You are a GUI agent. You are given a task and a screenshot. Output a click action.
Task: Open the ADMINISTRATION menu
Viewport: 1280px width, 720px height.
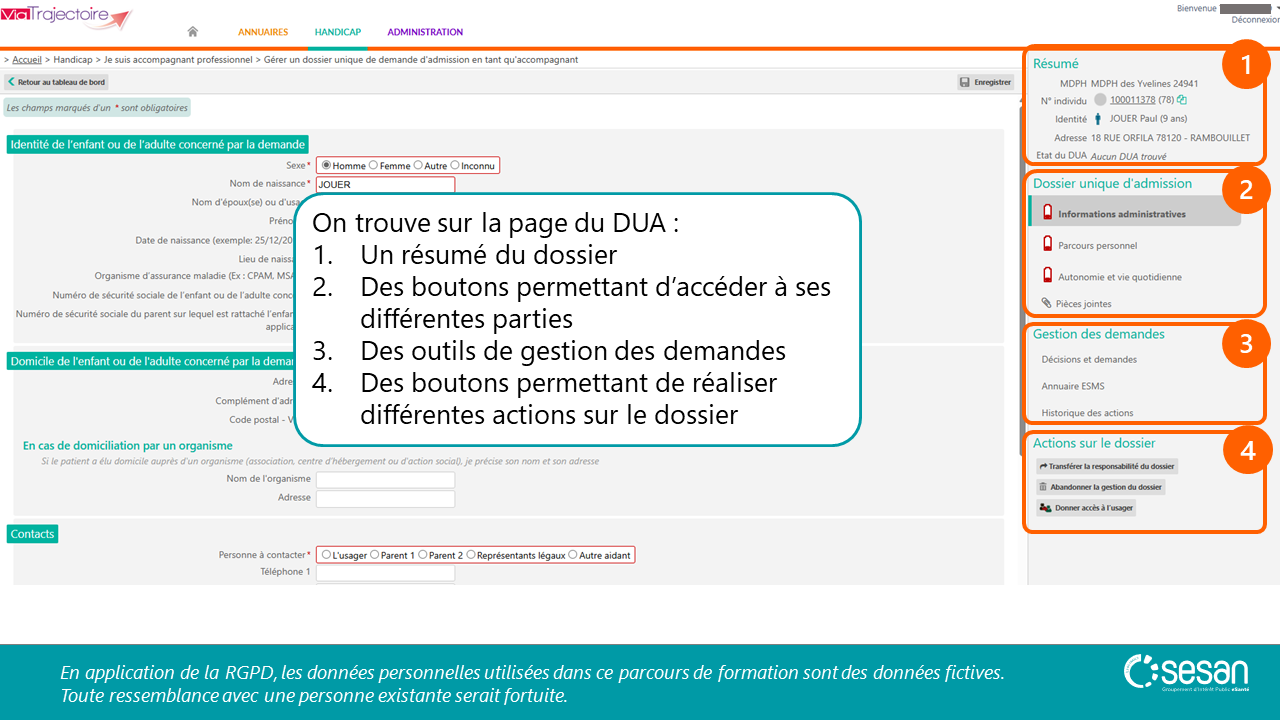tap(425, 32)
